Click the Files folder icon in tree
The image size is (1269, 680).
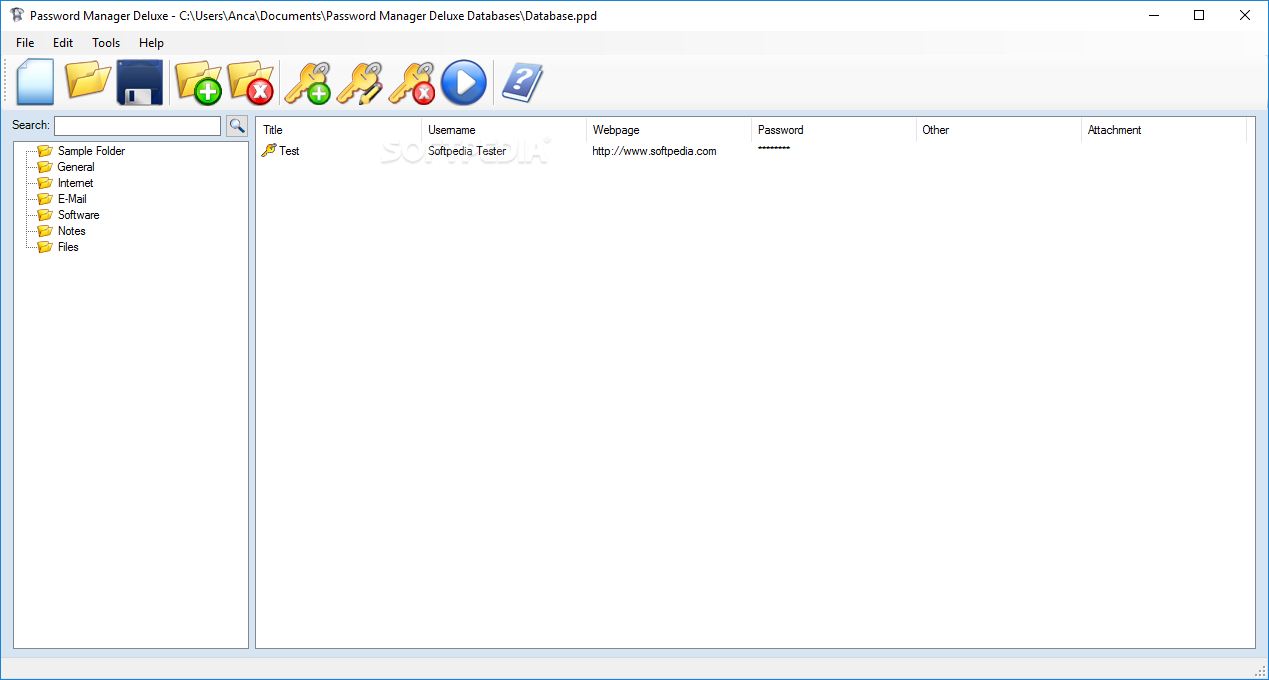(45, 247)
